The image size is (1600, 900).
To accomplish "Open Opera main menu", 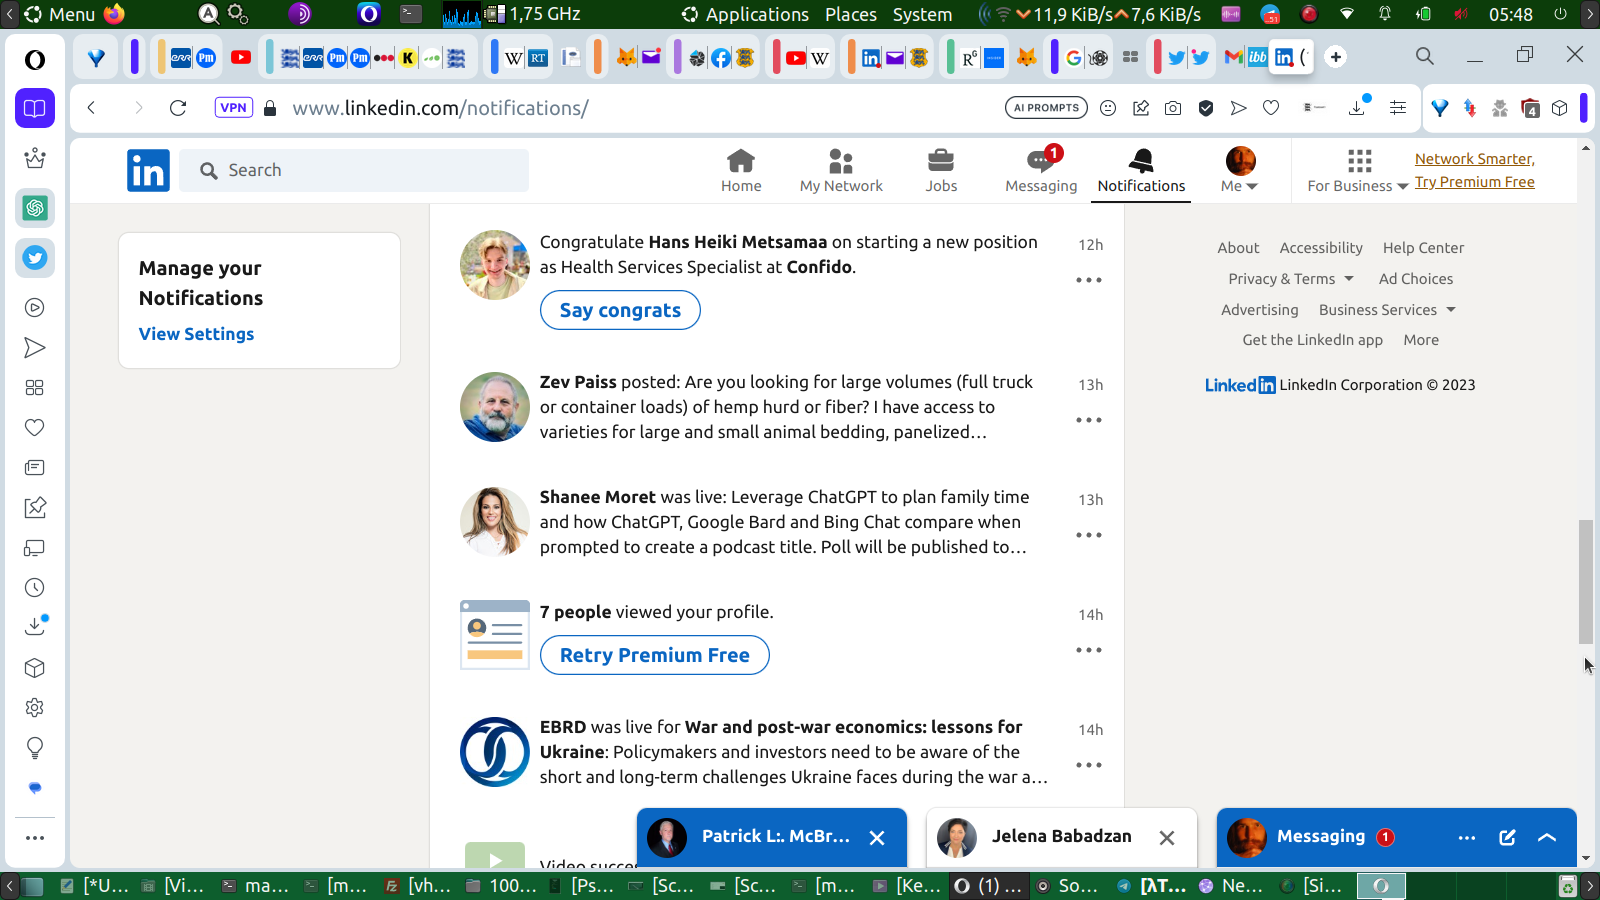I will (35, 60).
